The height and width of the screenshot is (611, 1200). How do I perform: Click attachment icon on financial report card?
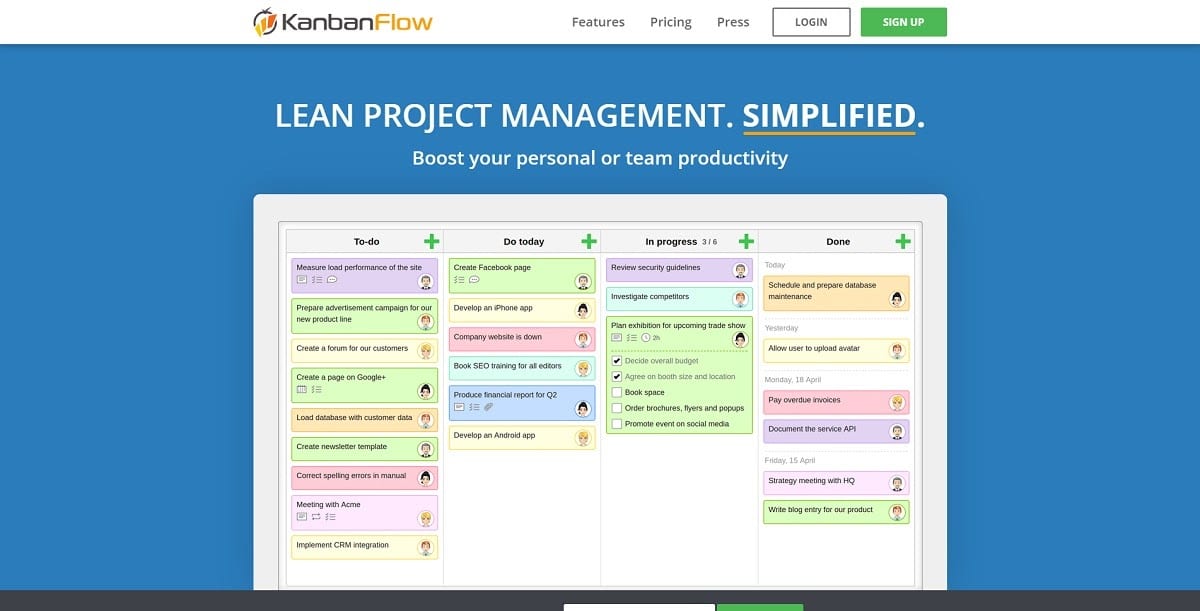(488, 407)
